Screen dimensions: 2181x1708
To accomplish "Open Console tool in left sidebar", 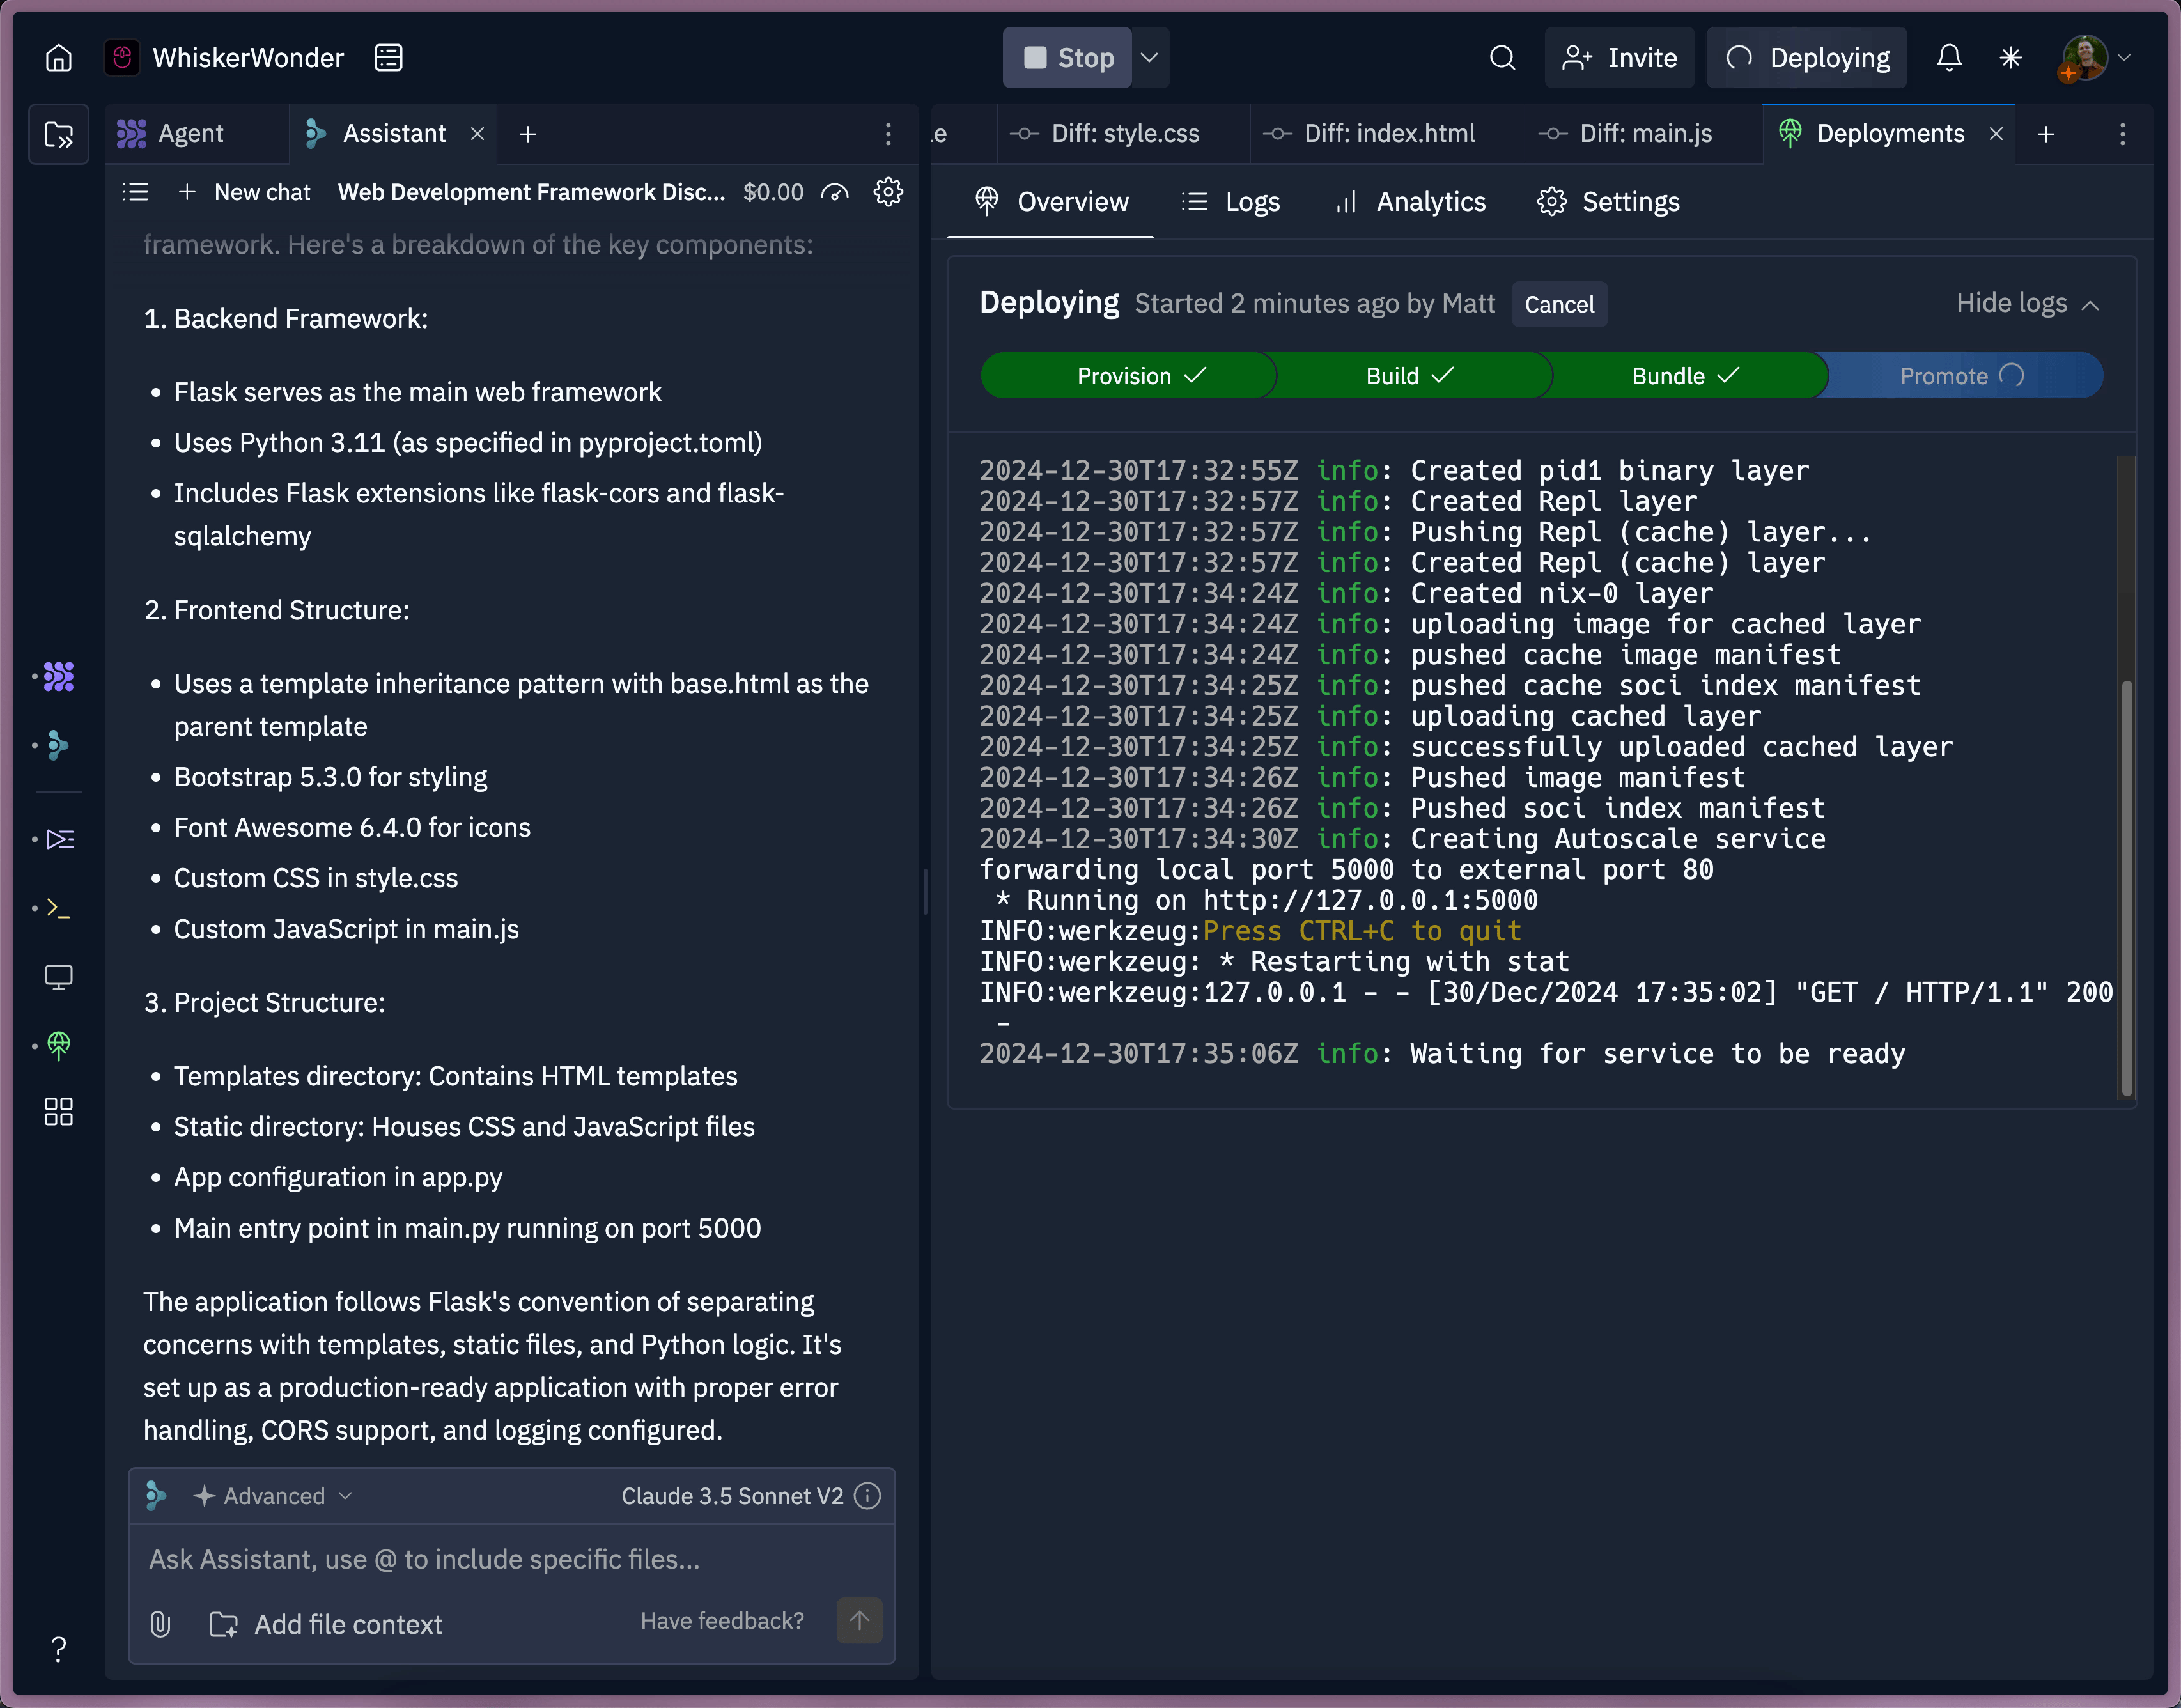I will pyautogui.click(x=59, y=839).
